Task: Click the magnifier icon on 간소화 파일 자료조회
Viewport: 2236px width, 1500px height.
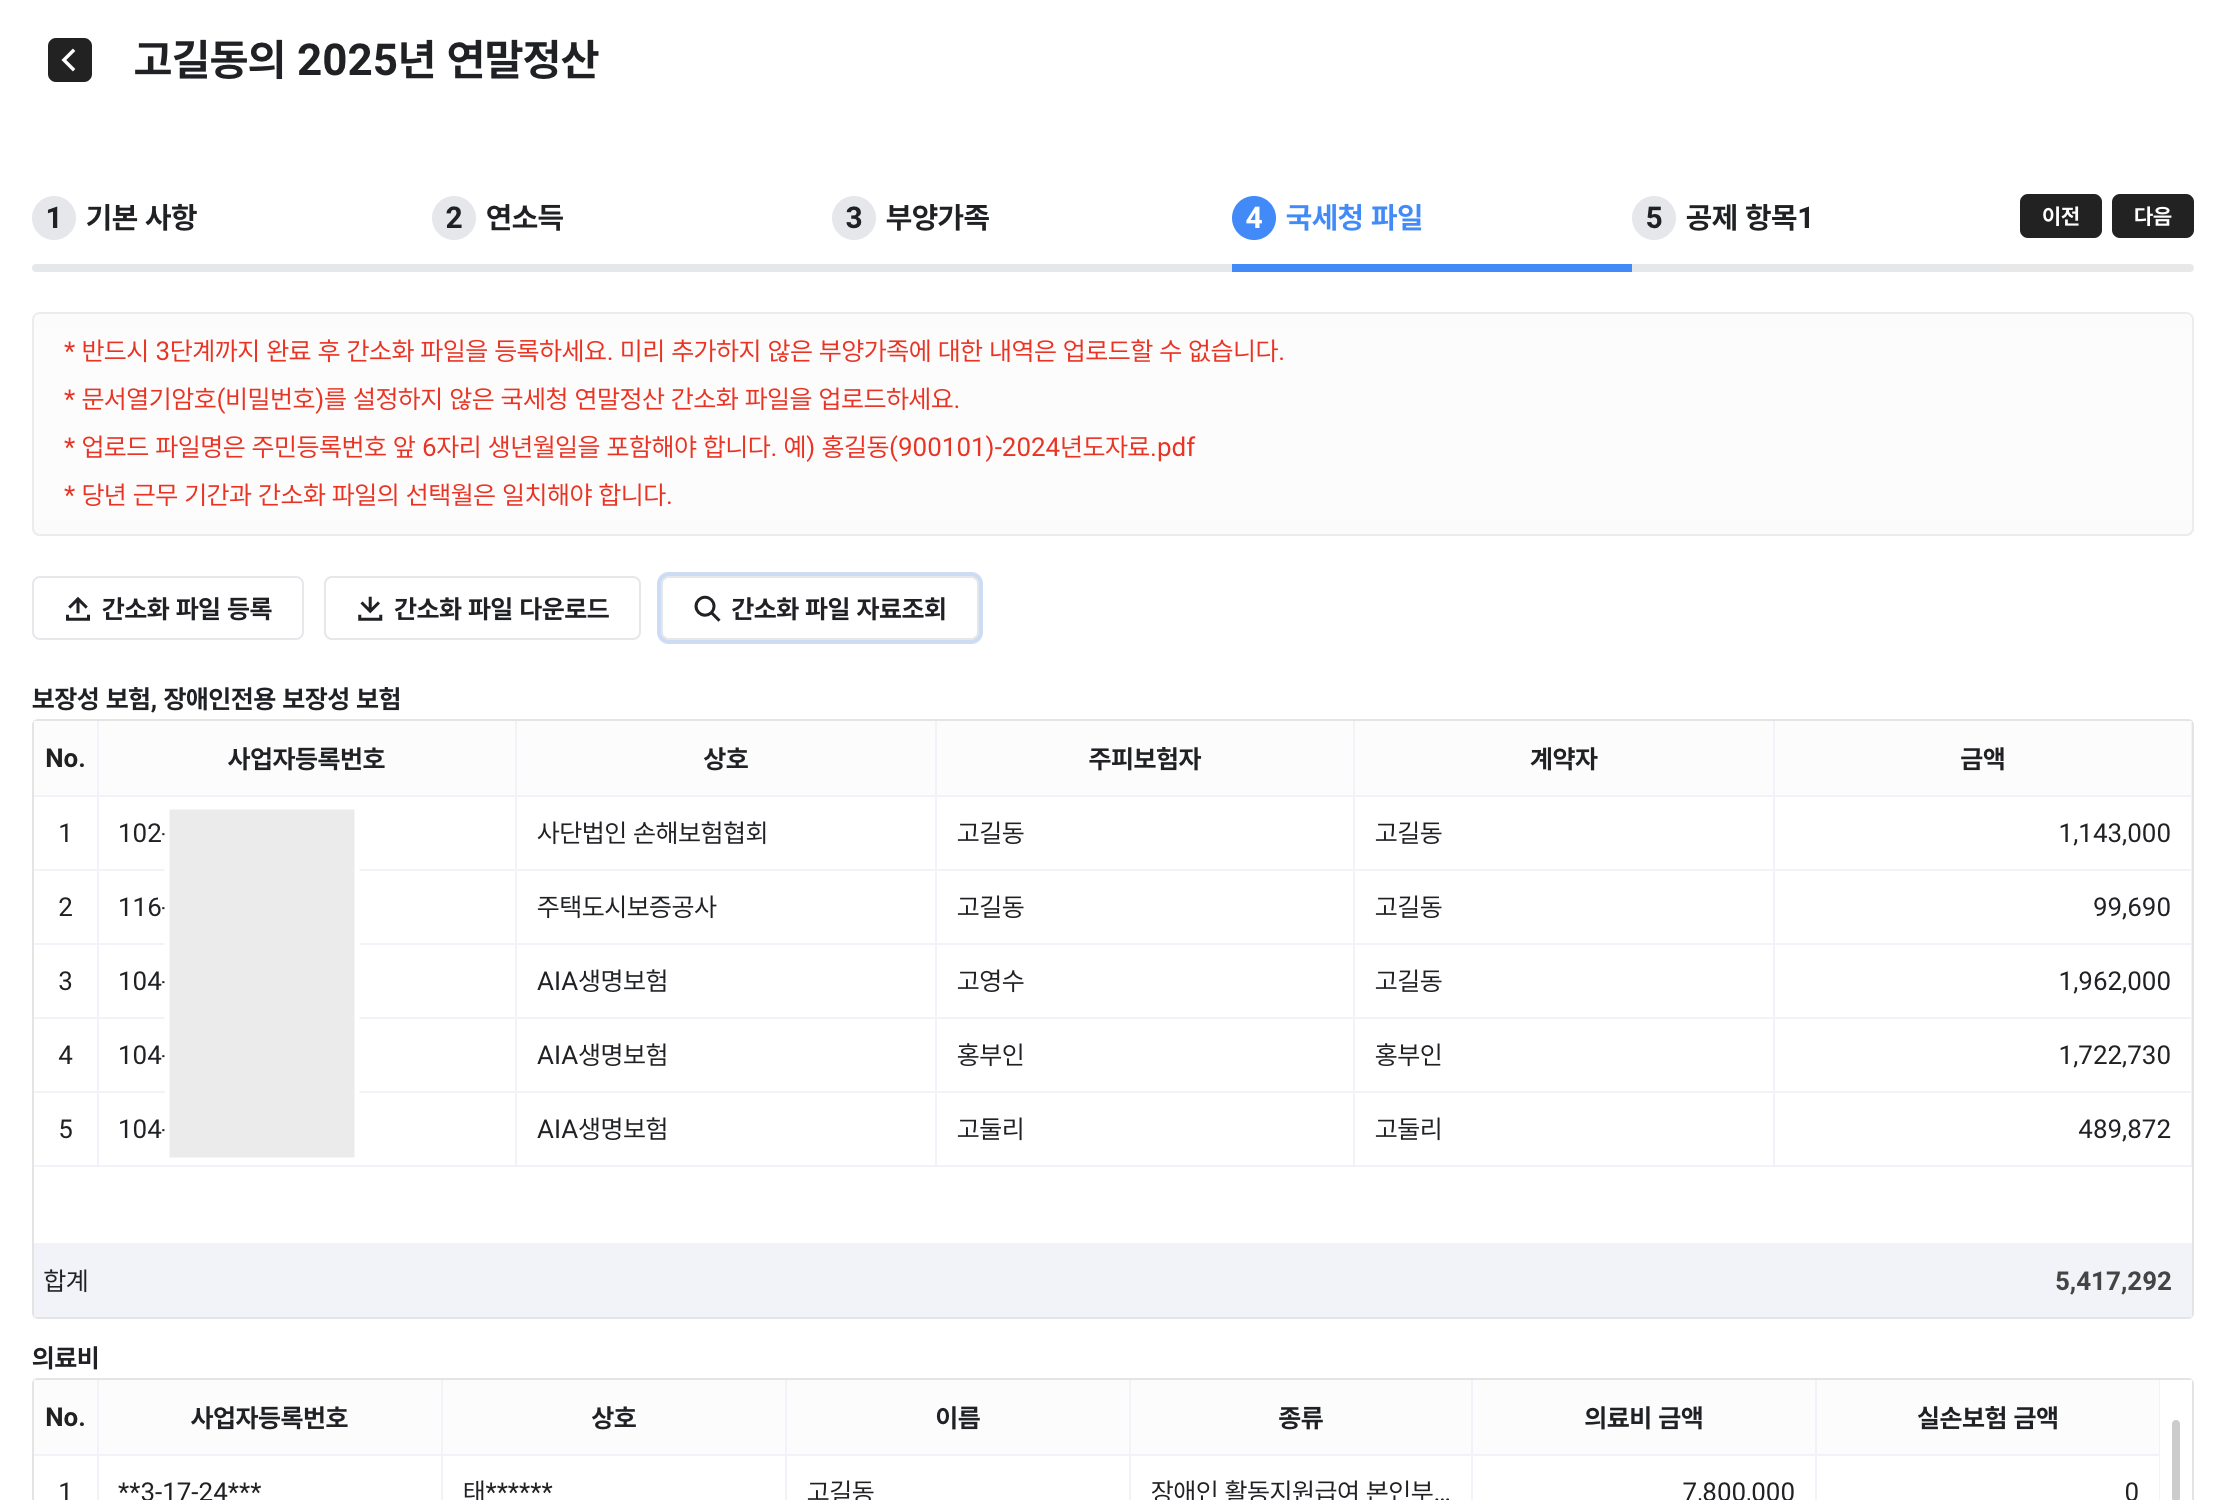Action: coord(706,608)
